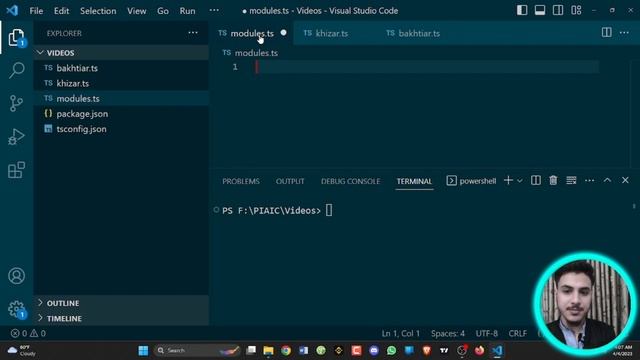
Task: Click CRLF end-of-line selector
Action: point(518,333)
